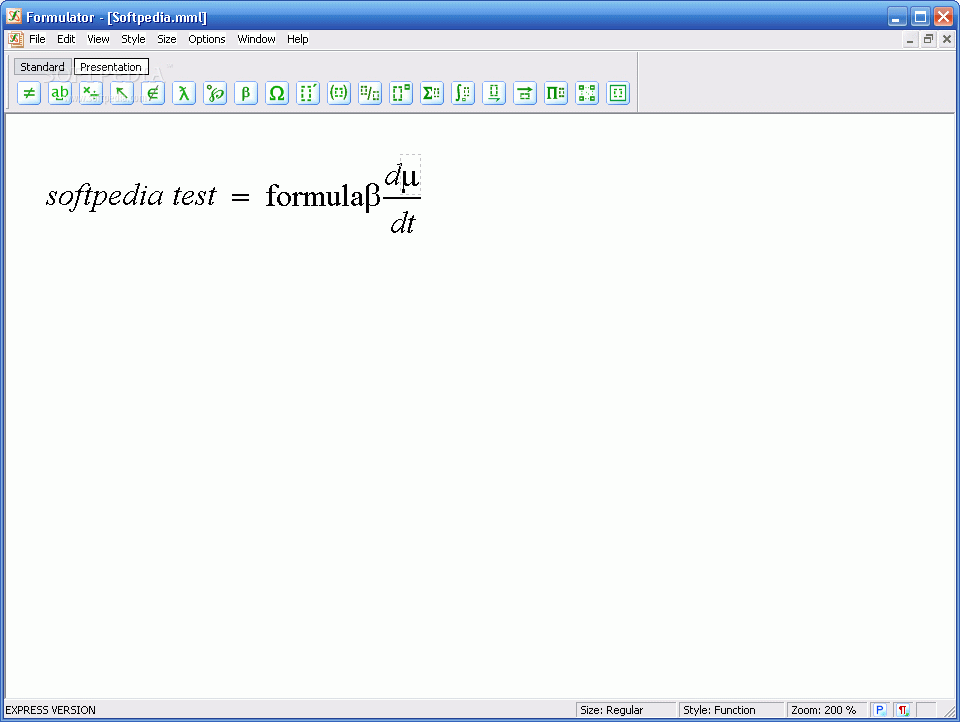Click the 'Zoom: 200 %' status bar entry
960x722 pixels.
[826, 710]
